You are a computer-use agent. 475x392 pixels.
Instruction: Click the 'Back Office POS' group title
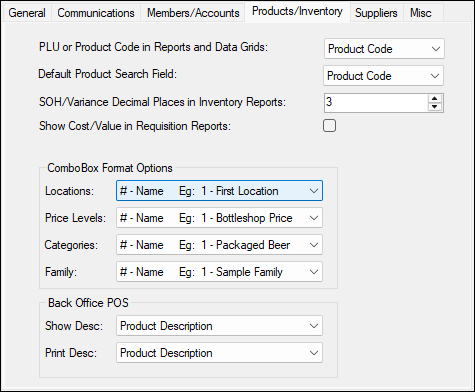88,303
